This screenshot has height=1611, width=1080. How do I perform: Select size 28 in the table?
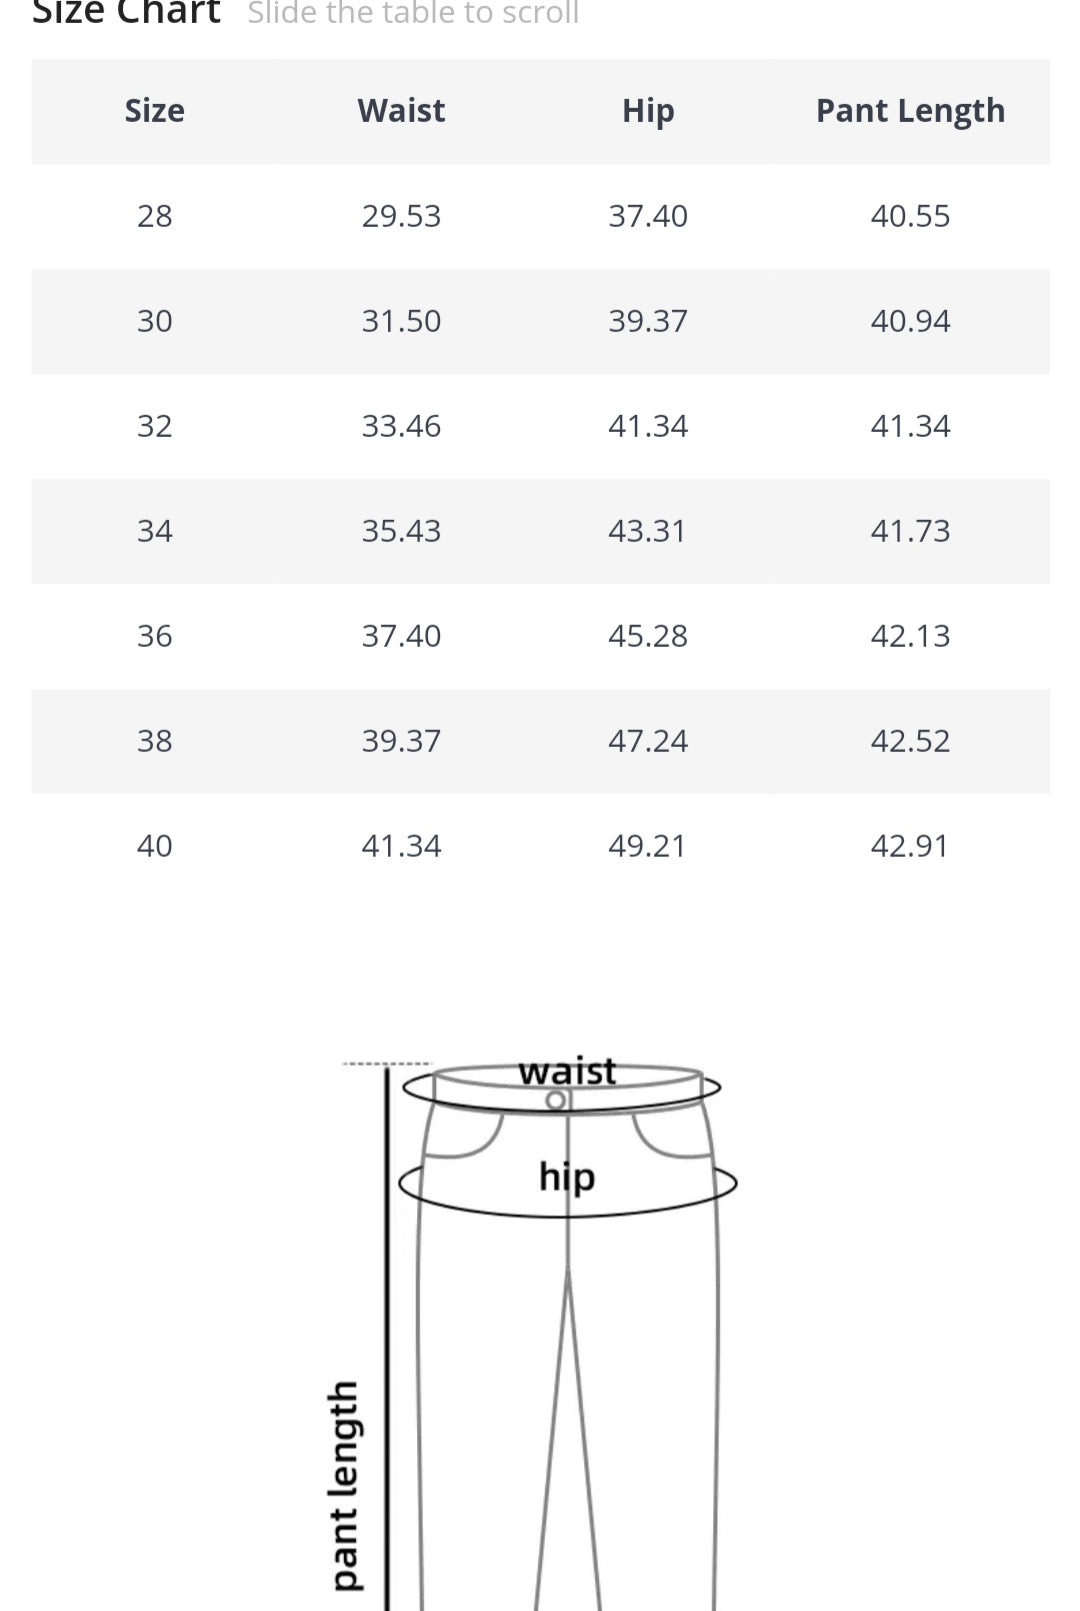[154, 216]
